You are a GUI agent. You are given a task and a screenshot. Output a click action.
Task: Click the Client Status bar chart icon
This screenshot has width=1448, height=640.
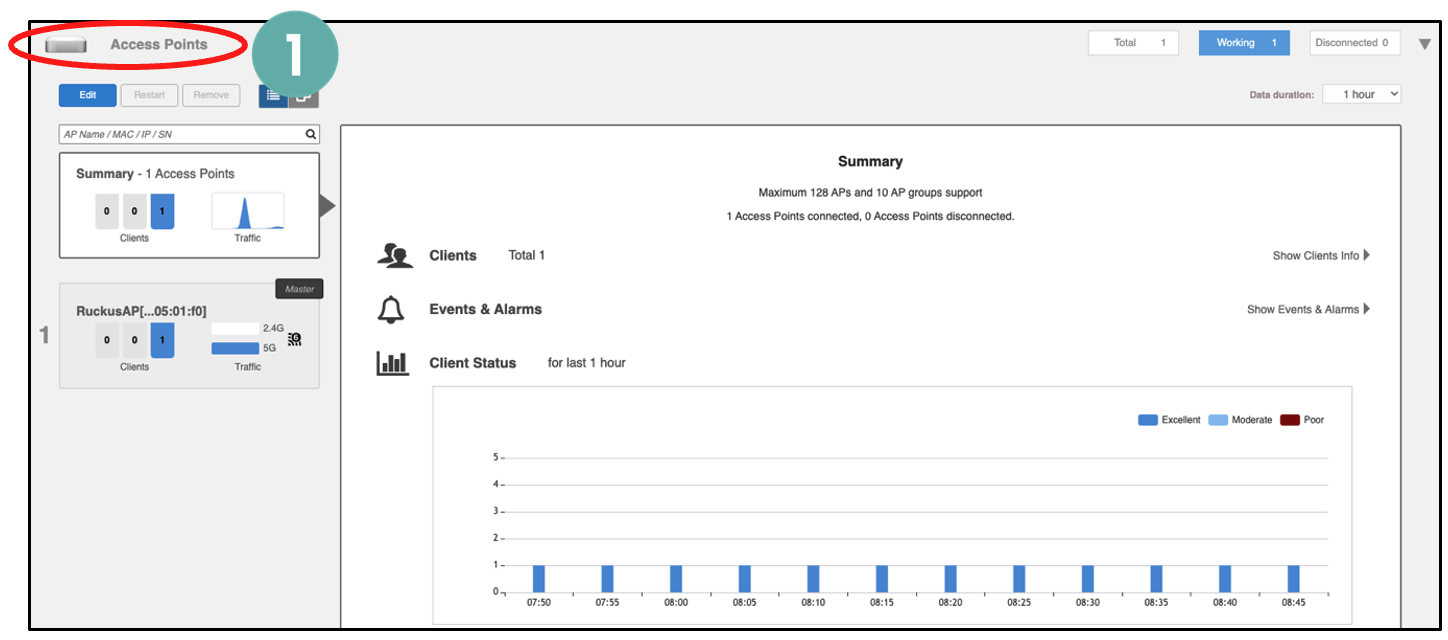[392, 363]
